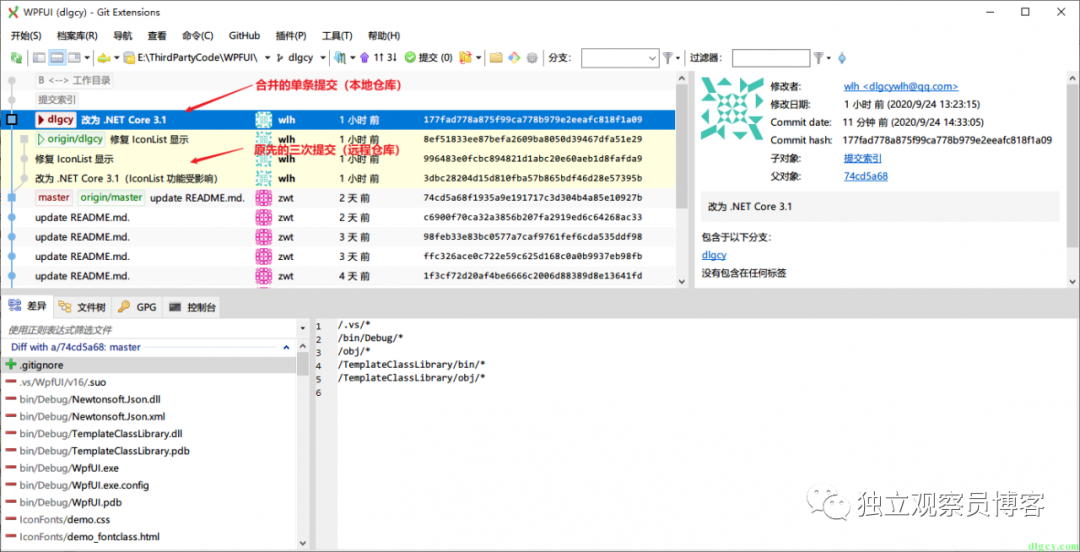Open the stash dropdown arrow
This screenshot has width=1080, height=552.
click(116, 58)
